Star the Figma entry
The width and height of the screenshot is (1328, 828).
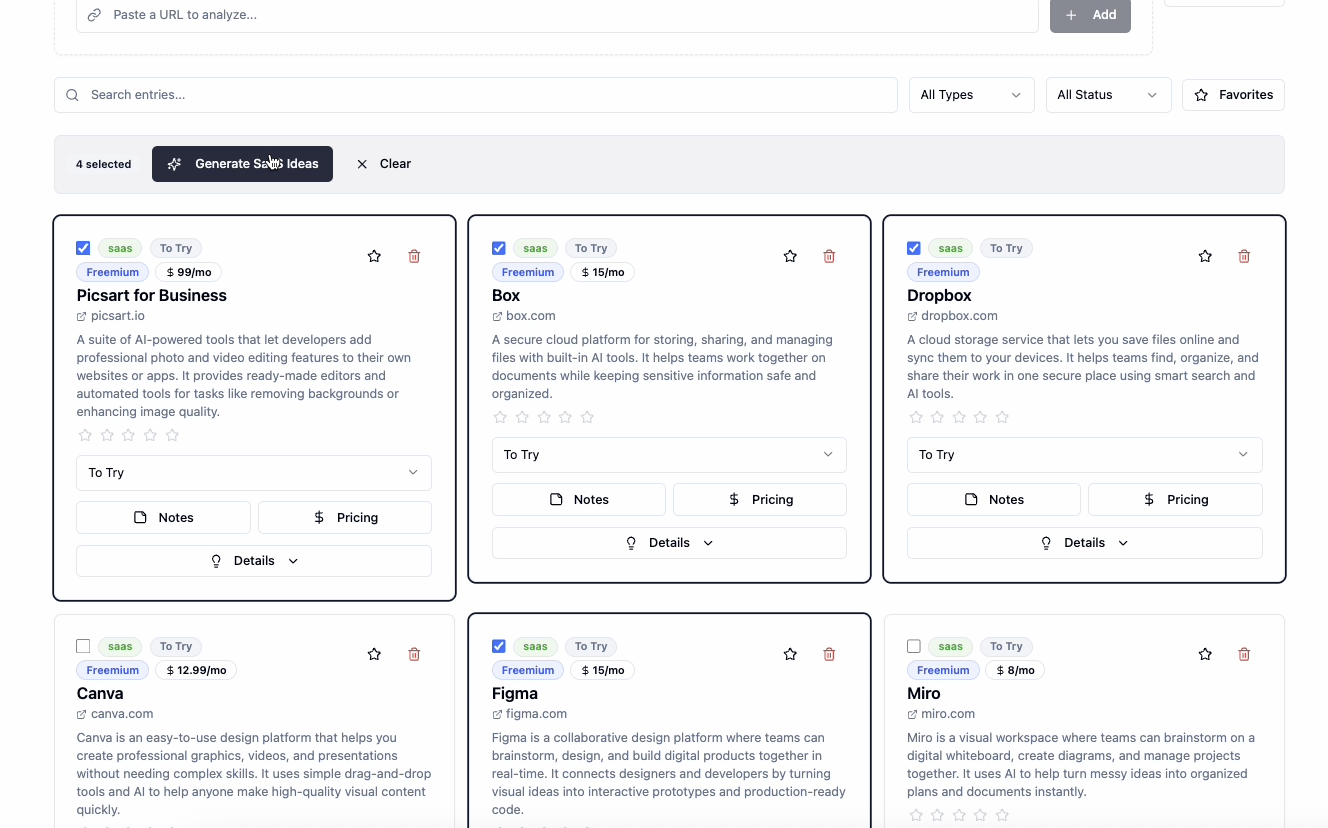point(790,654)
